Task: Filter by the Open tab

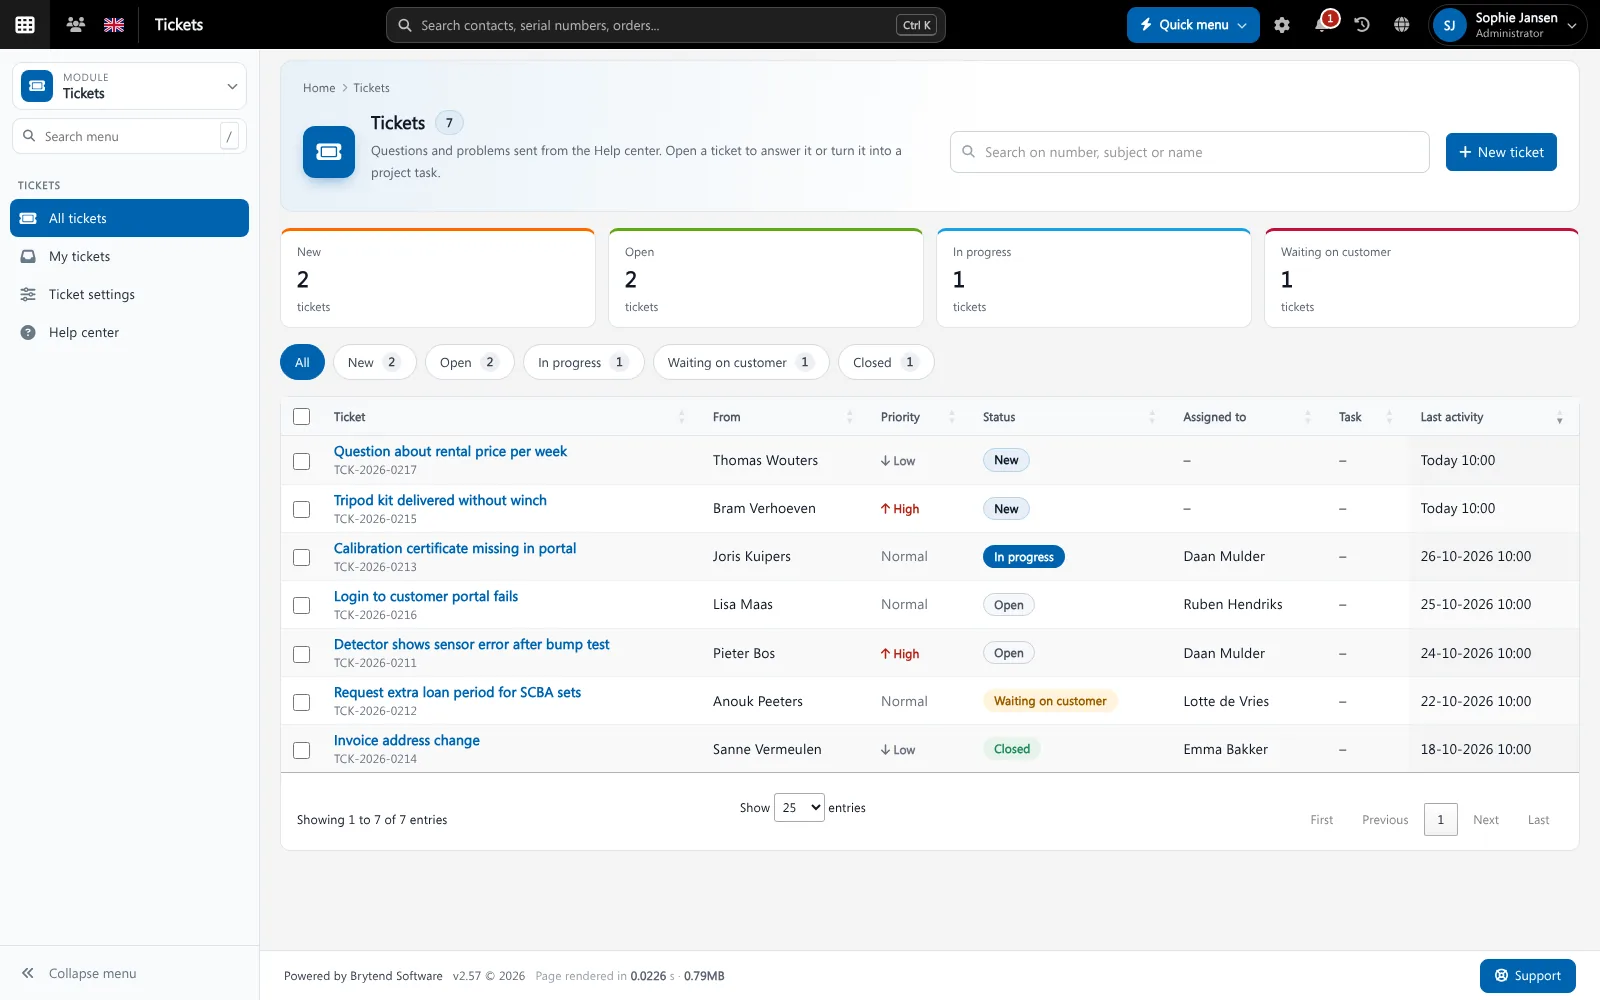Action: pyautogui.click(x=469, y=362)
